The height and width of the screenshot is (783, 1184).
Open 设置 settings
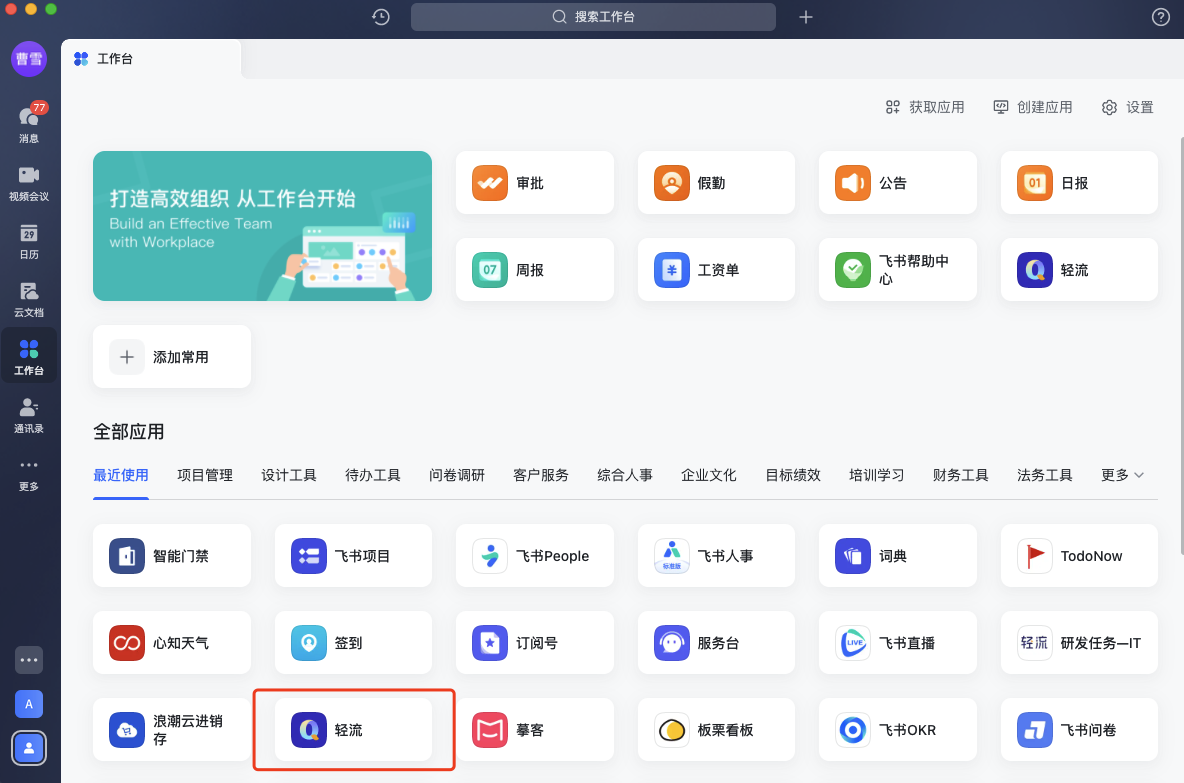tap(1127, 107)
